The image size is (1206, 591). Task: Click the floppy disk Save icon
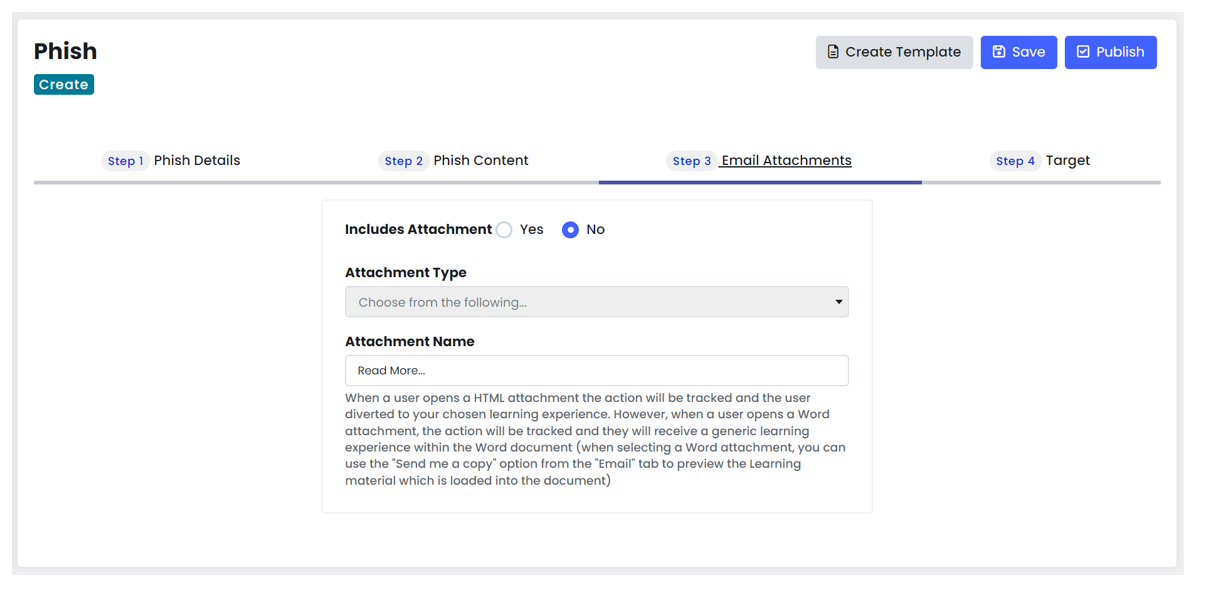998,52
